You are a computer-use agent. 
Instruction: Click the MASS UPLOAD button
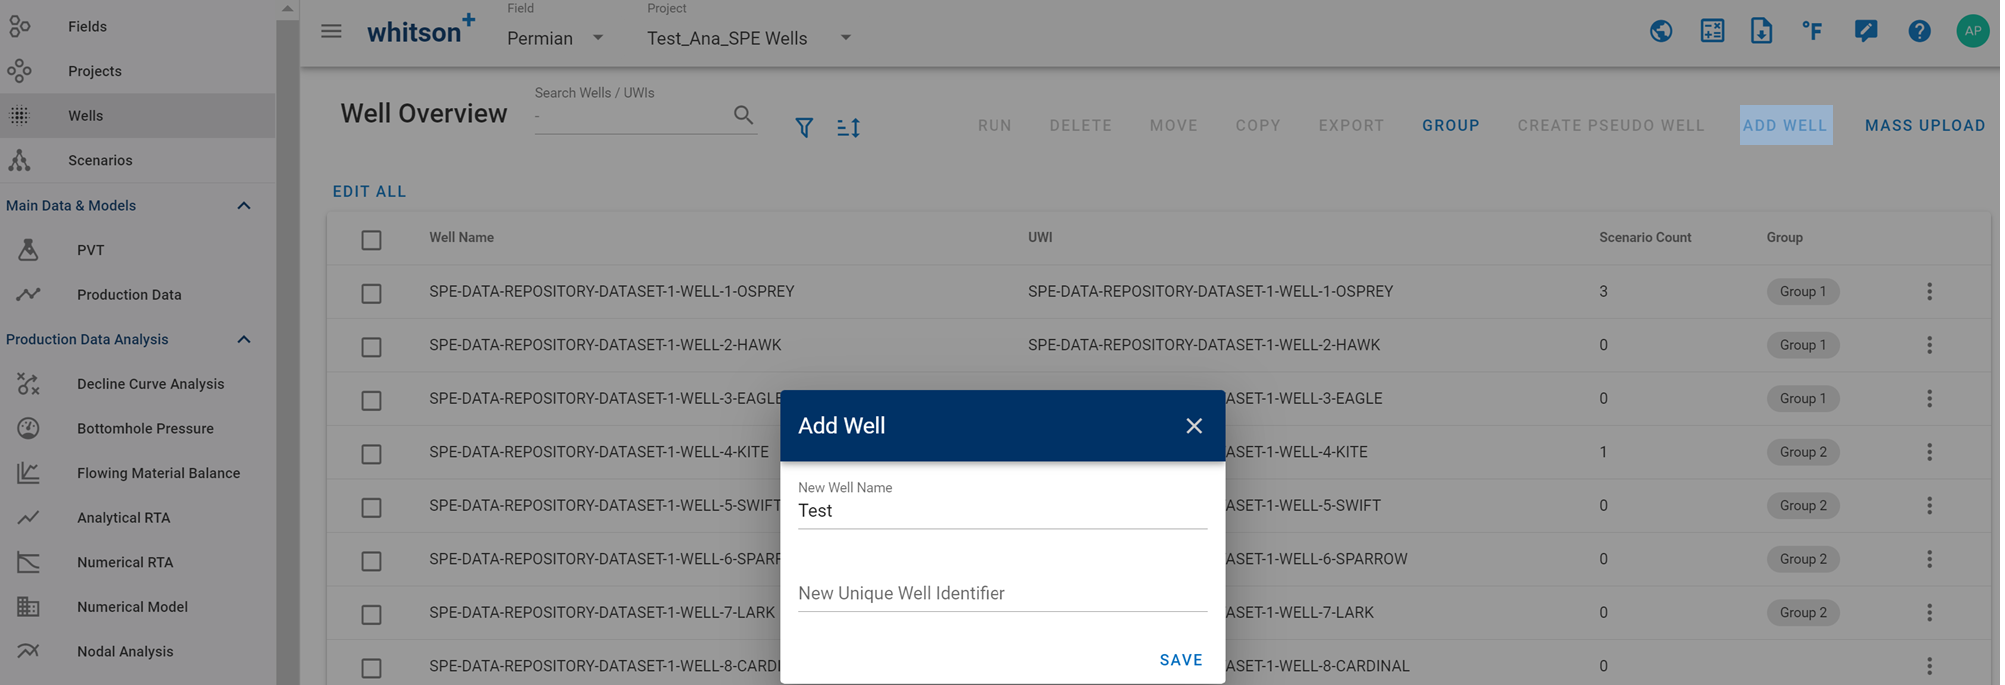[1924, 126]
